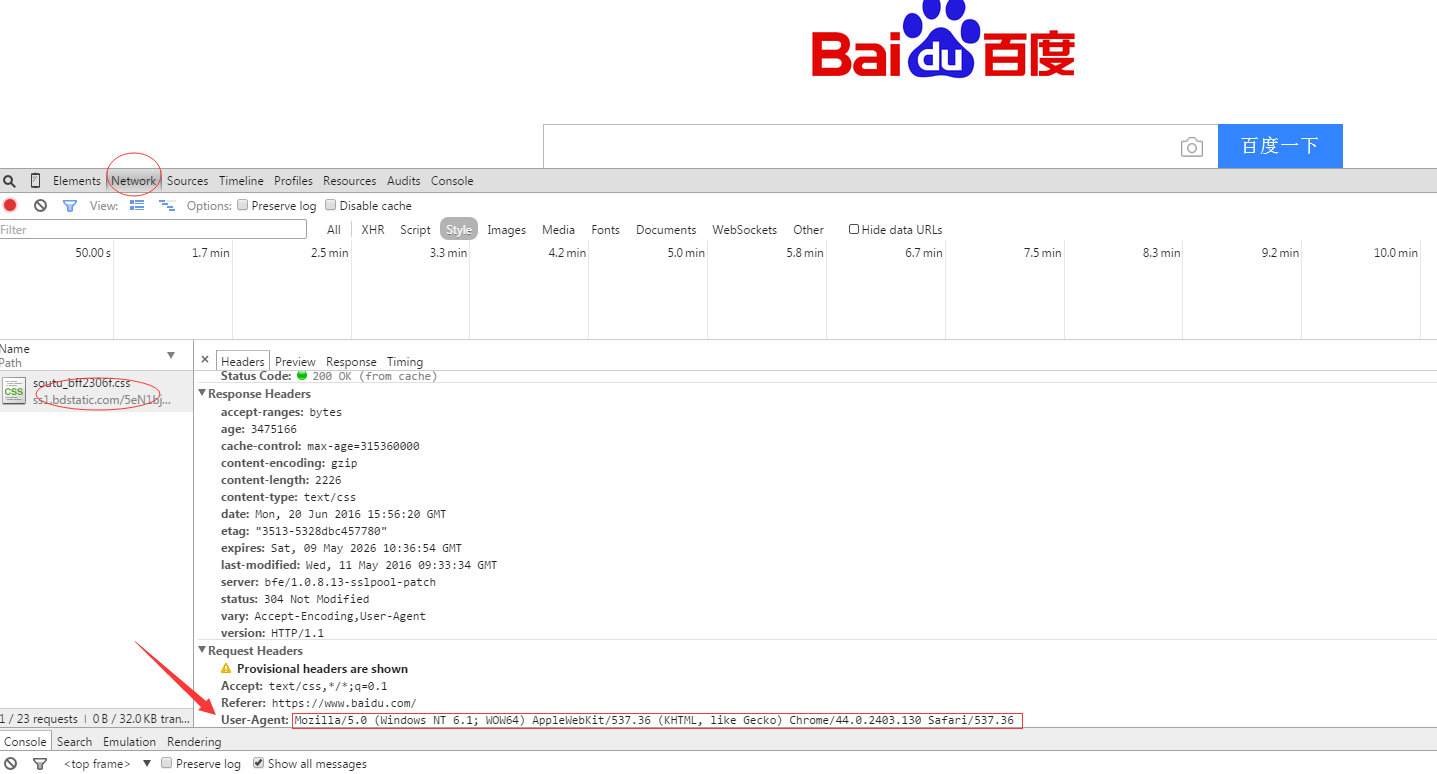
Task: Open the top frame context dropdown
Action: pos(107,764)
